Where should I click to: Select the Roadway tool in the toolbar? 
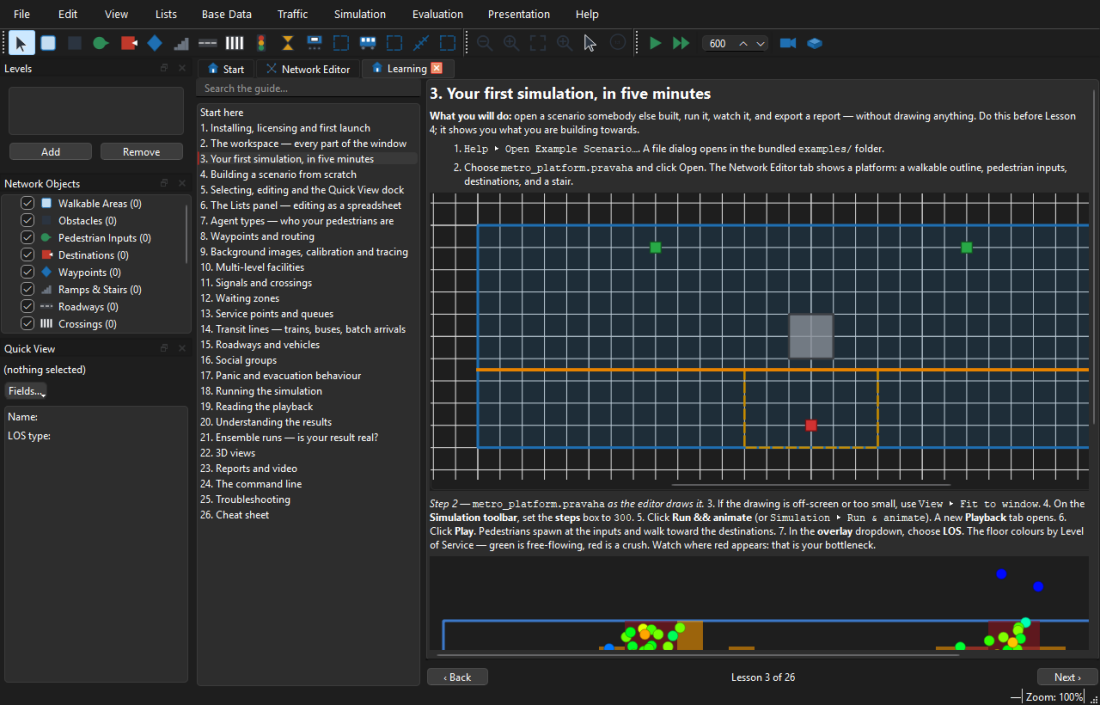(x=208, y=43)
